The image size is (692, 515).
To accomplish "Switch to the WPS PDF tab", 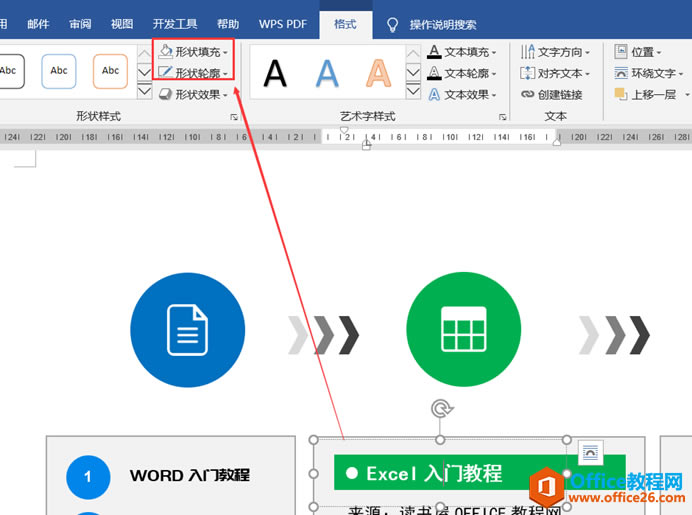I will [x=282, y=24].
